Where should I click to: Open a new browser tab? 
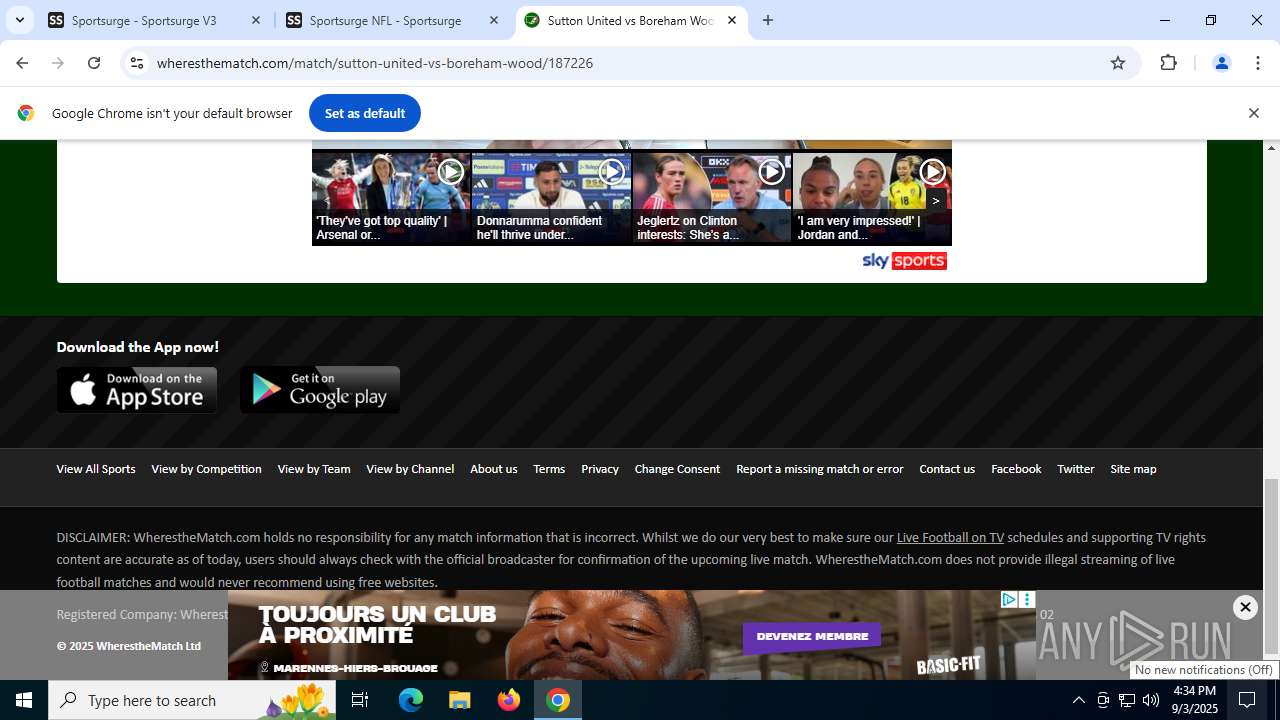768,20
